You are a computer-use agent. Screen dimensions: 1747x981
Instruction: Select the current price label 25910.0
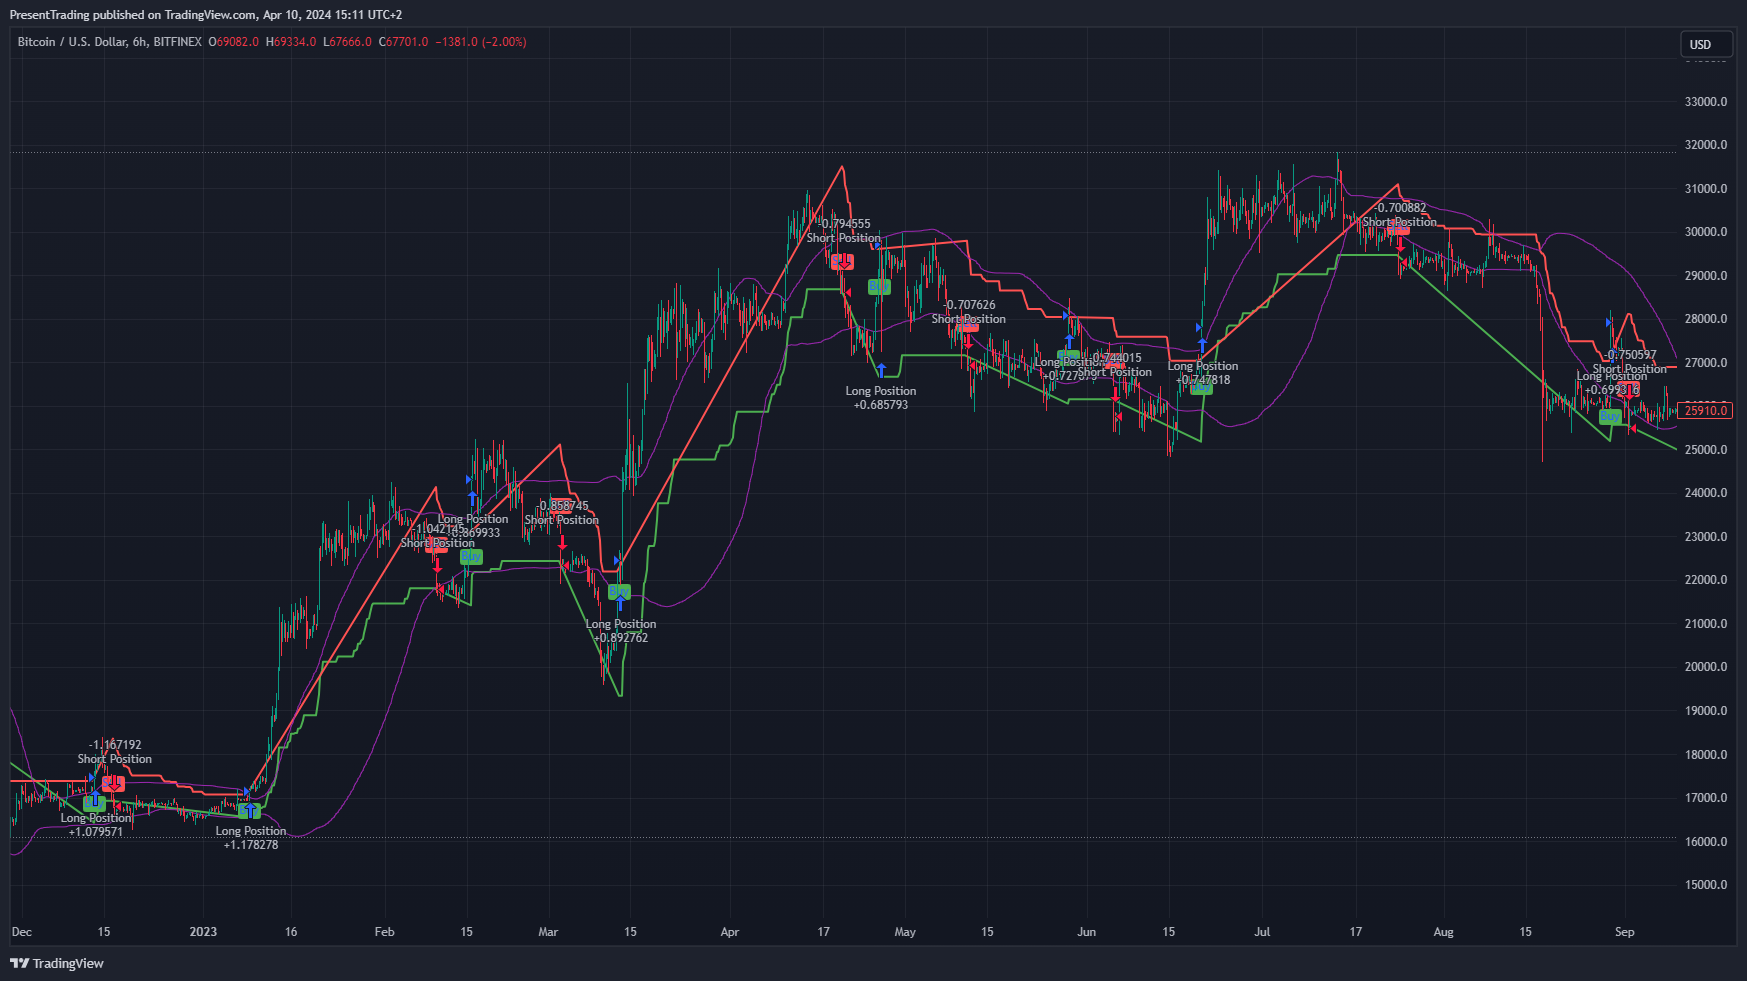click(x=1706, y=410)
